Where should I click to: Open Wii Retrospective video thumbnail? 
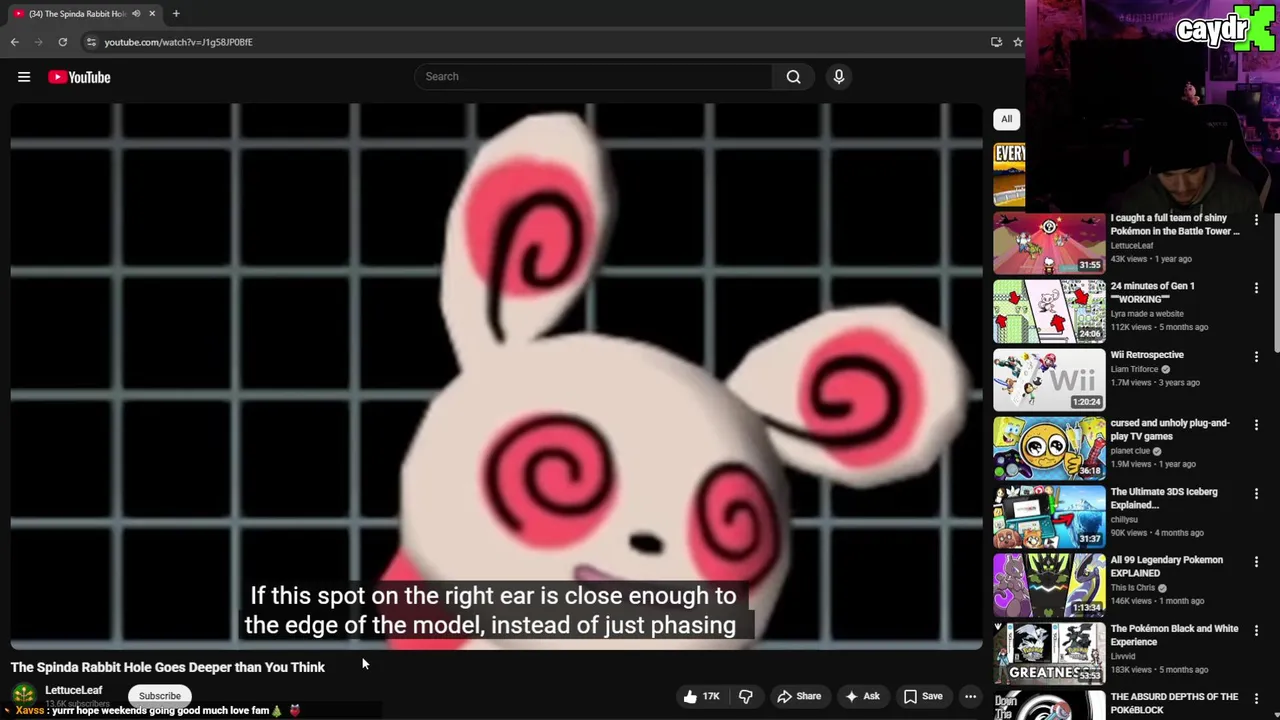click(1049, 380)
